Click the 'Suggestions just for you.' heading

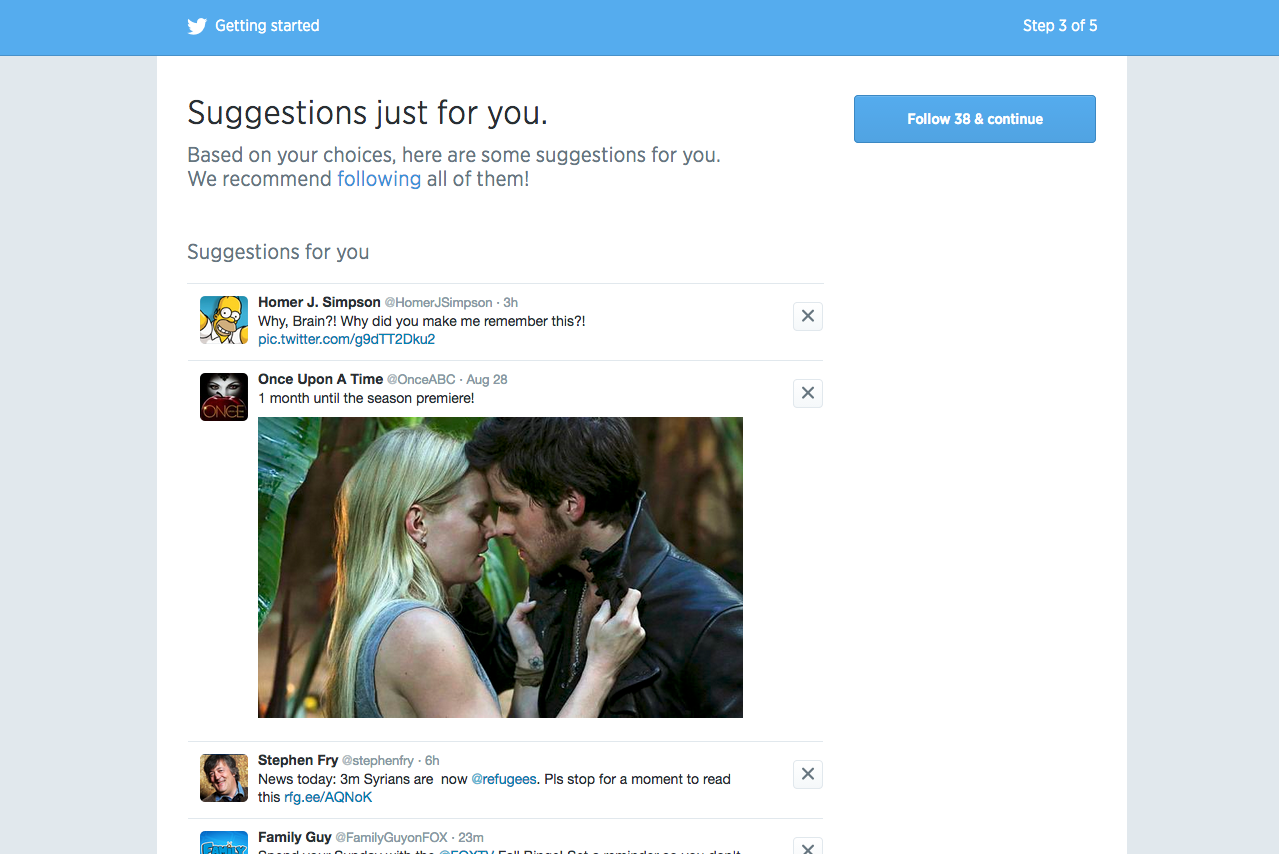367,113
